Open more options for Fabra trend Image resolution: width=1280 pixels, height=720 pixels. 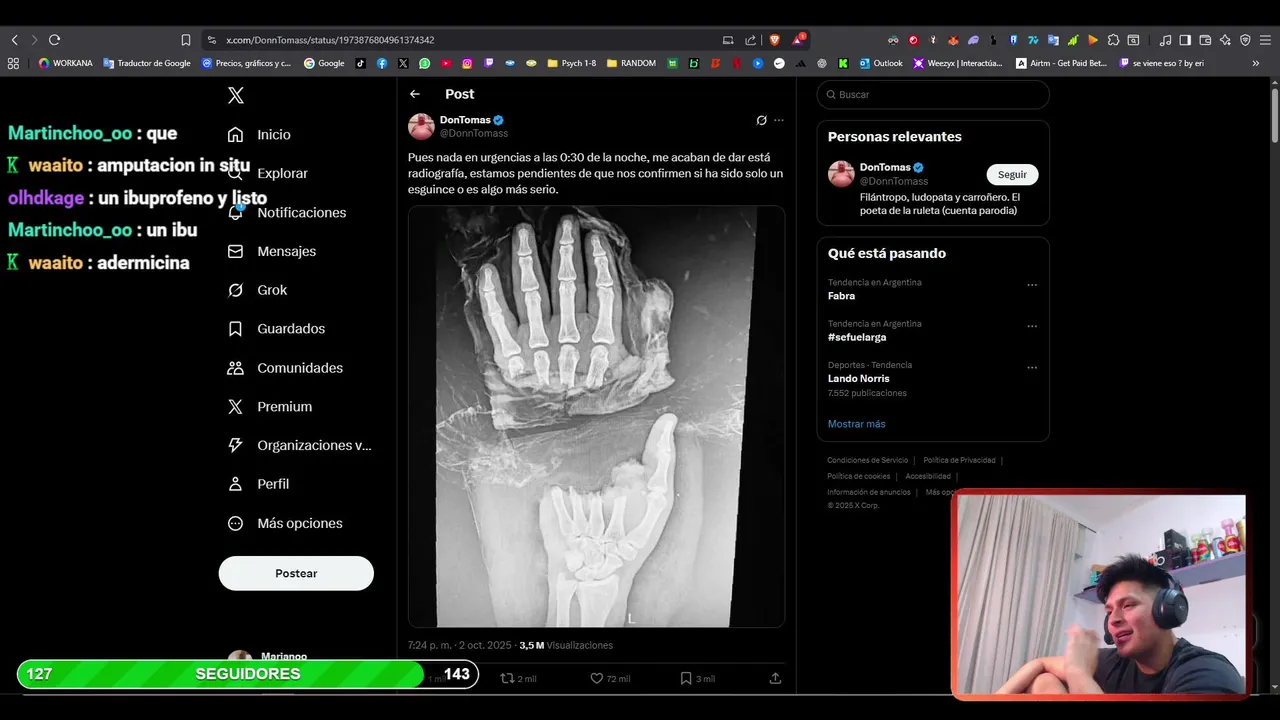(x=1032, y=285)
